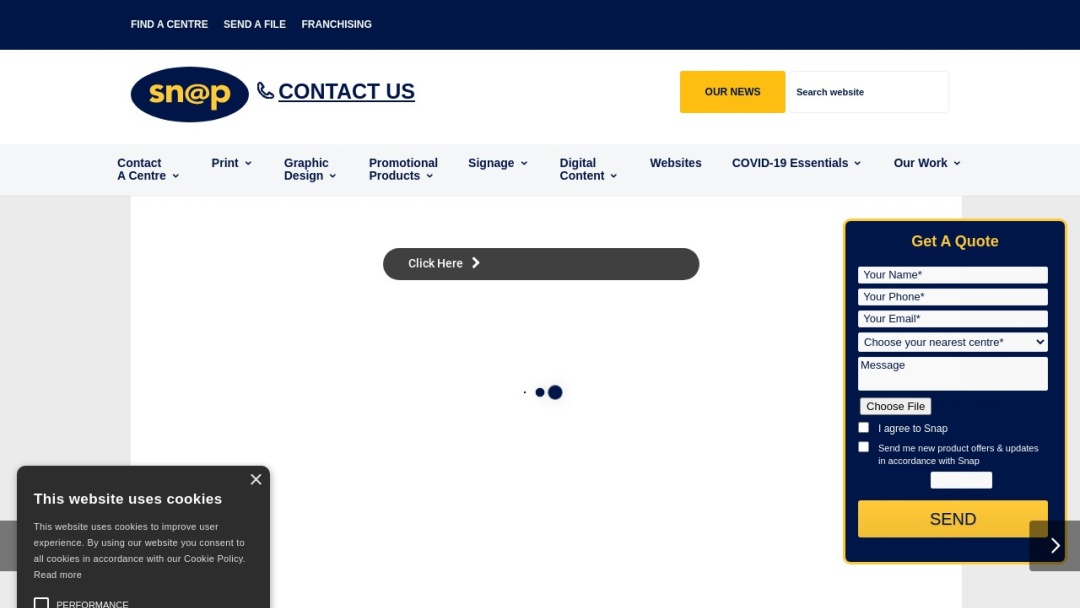Open the Websites menu item
This screenshot has width=1080, height=608.
675,162
